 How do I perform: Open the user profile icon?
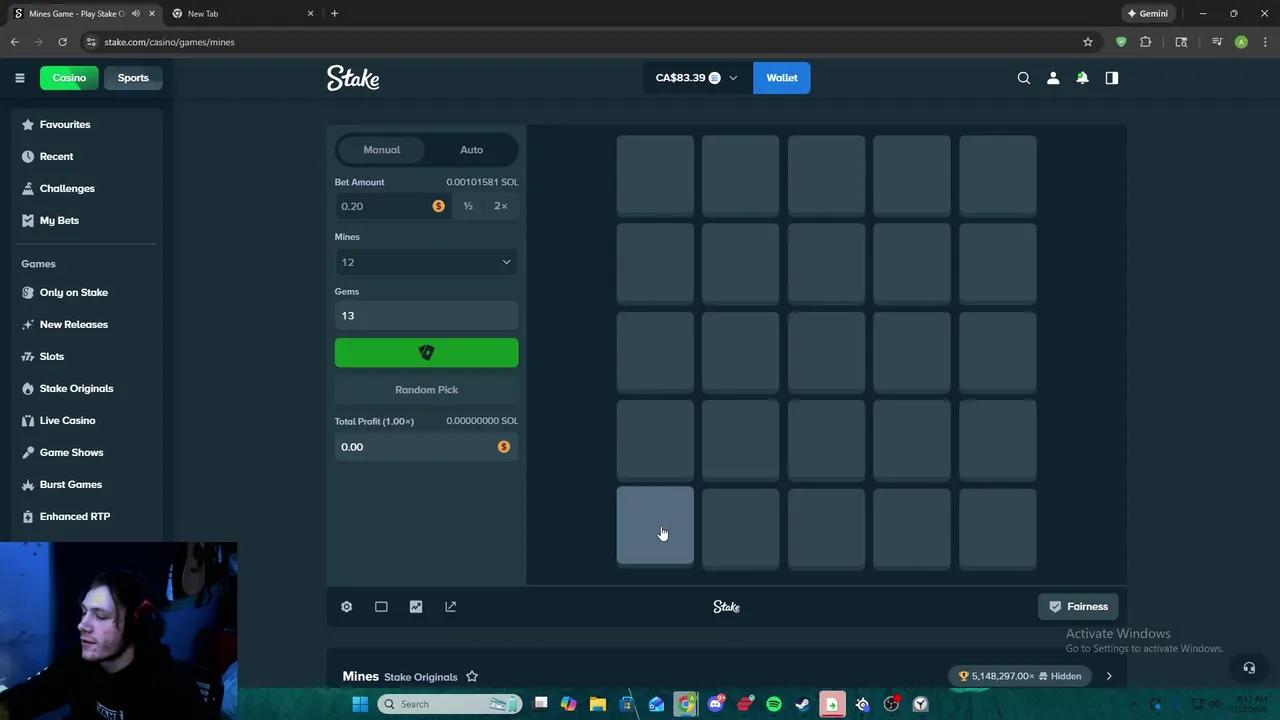(1053, 78)
